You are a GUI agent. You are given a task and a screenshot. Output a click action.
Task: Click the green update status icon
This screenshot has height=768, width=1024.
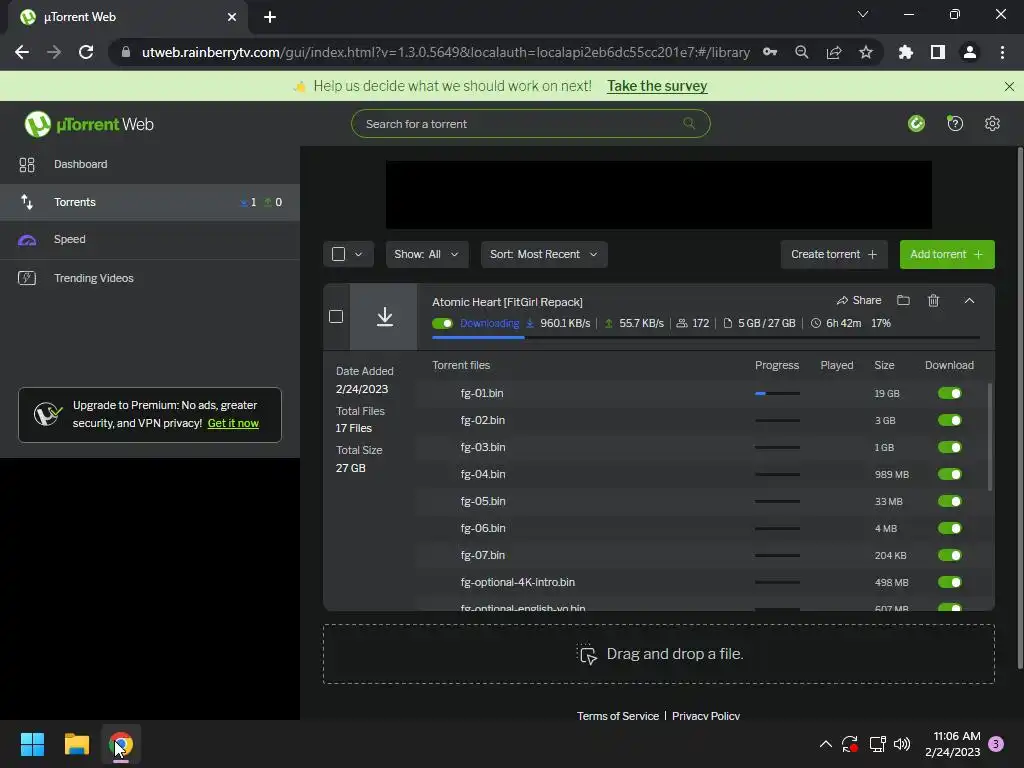[916, 123]
